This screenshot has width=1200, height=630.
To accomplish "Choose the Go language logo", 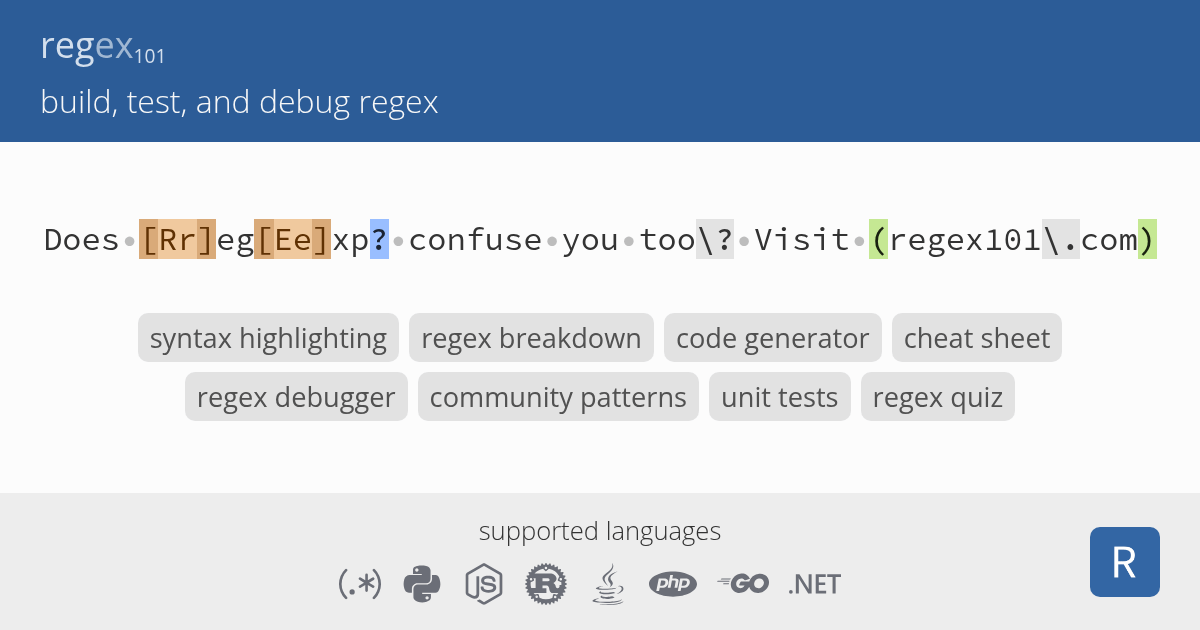I will (x=742, y=584).
